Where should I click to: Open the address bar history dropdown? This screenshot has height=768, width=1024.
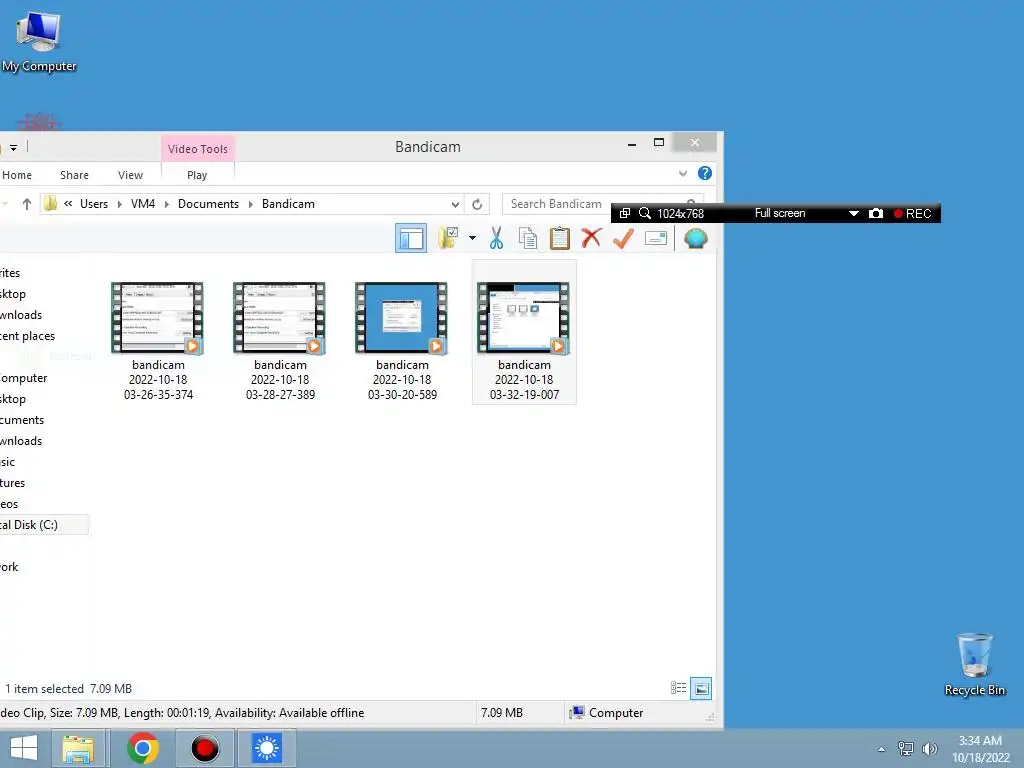(455, 204)
